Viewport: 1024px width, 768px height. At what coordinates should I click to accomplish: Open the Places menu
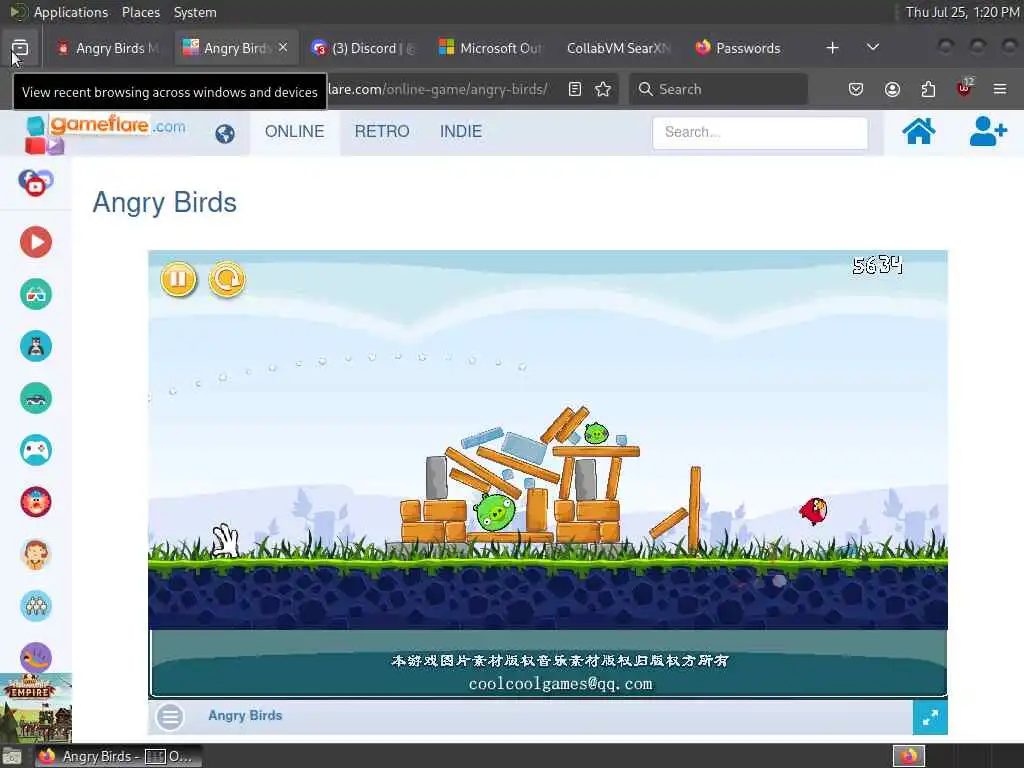coord(140,12)
